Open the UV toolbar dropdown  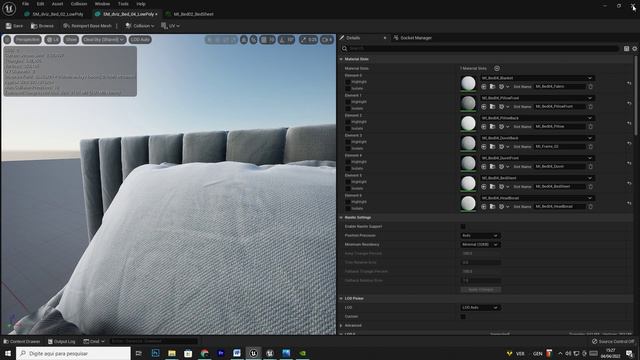[170, 26]
